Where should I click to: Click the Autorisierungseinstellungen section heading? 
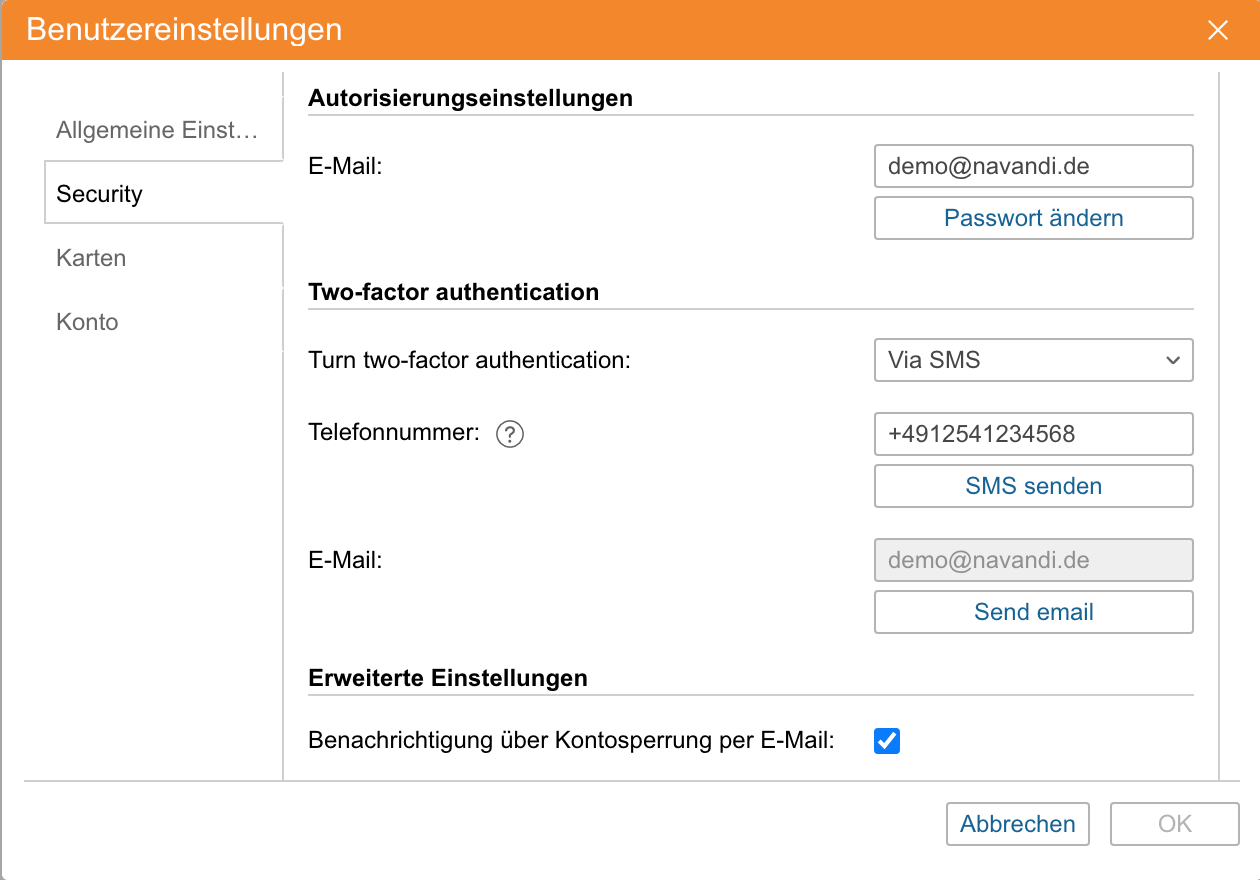[470, 98]
